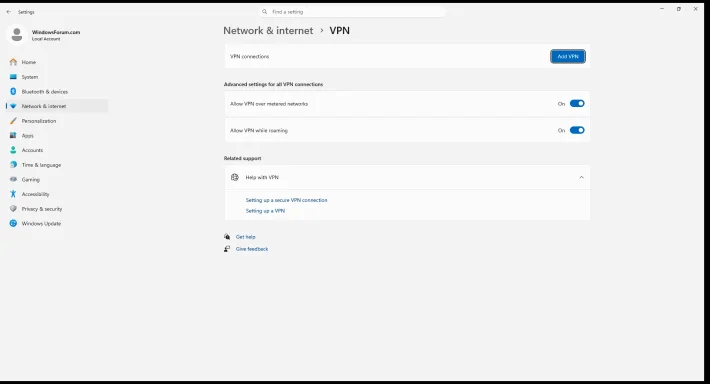710x384 pixels.
Task: Click the globe icon beside Help with VPN
Action: coord(235,177)
